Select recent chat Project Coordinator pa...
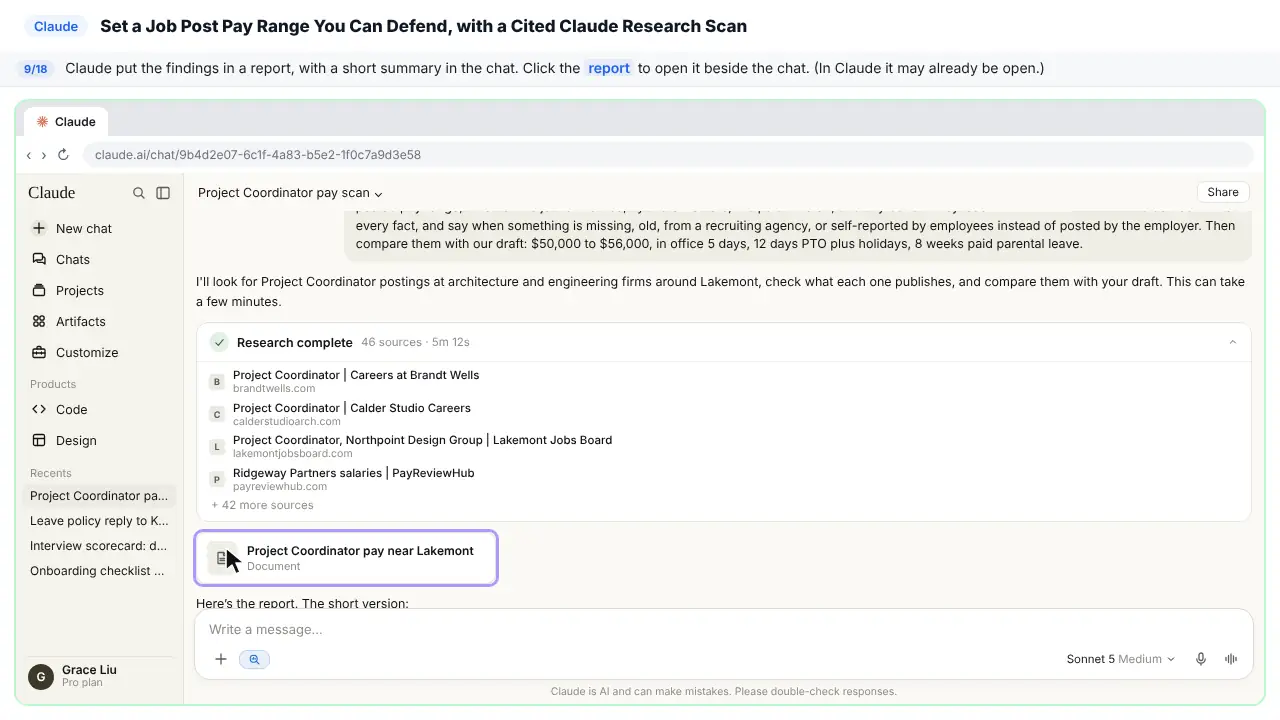Viewport: 1280px width, 720px height. click(99, 496)
